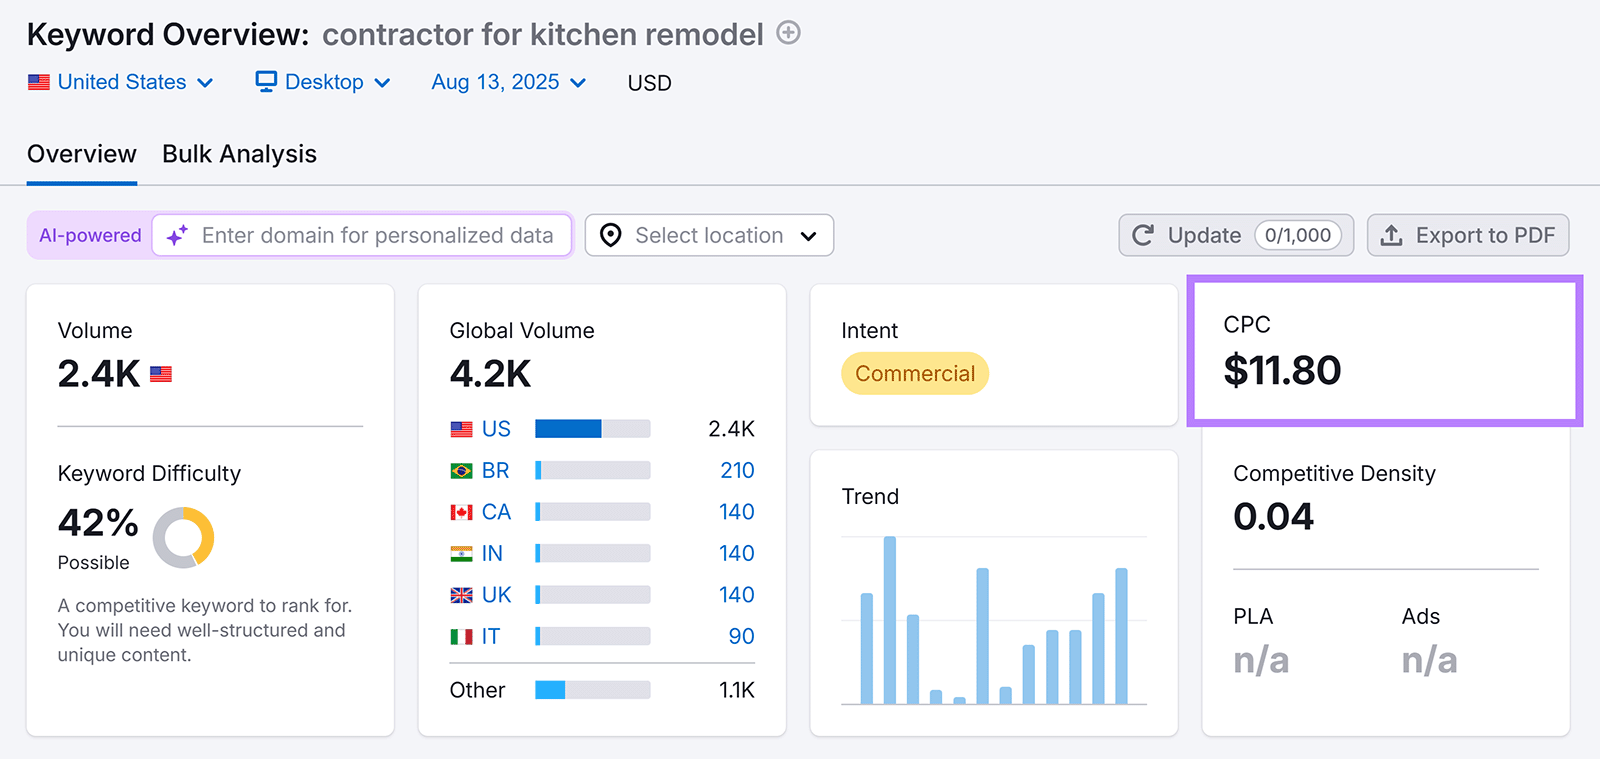Click the desktop monitor icon
Image resolution: width=1600 pixels, height=759 pixels.
(264, 81)
